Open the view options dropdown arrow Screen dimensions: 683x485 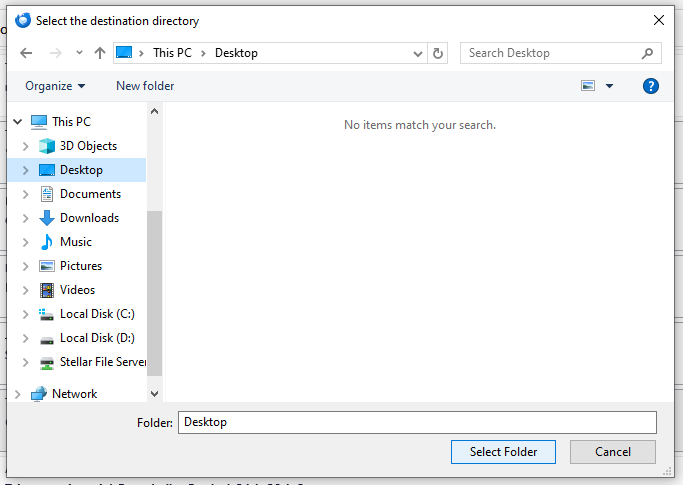[609, 86]
